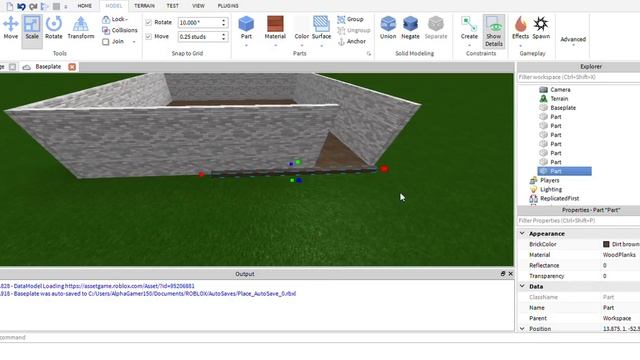The image size is (640, 360).
Task: Open the Part dropdown arrow
Action: 246,45
